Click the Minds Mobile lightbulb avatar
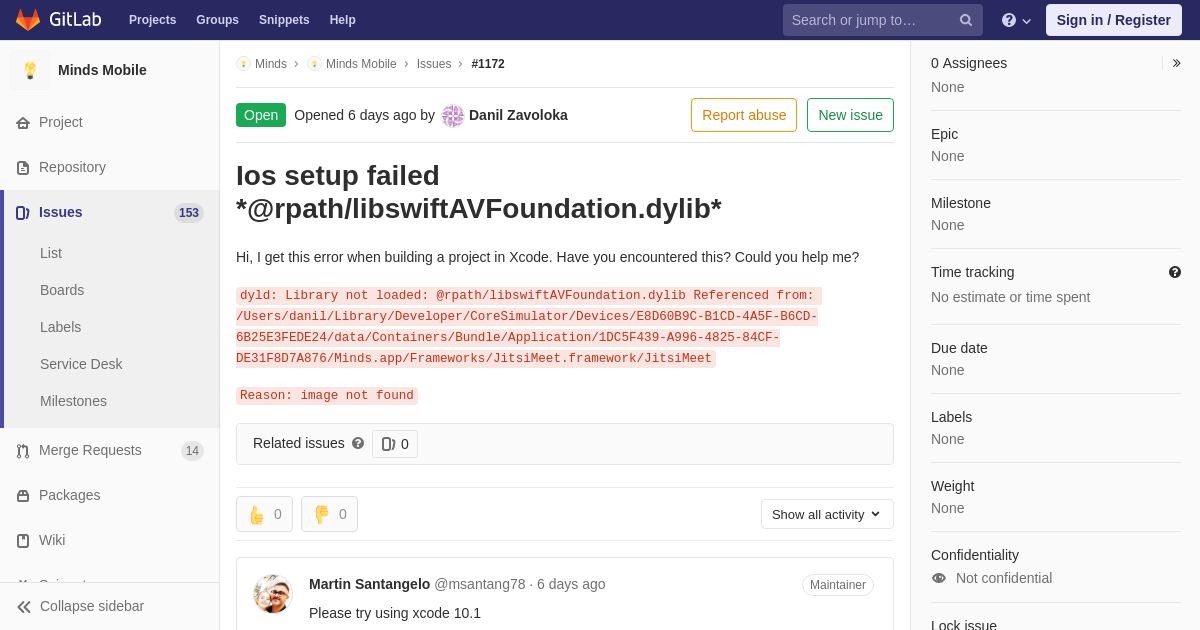 coord(30,70)
